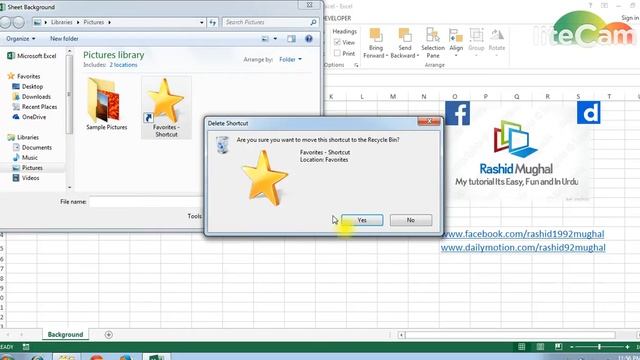Viewport: 640px width, 360px height.
Task: Select Microsoft Excel in navigation pane
Action: pyautogui.click(x=32, y=56)
